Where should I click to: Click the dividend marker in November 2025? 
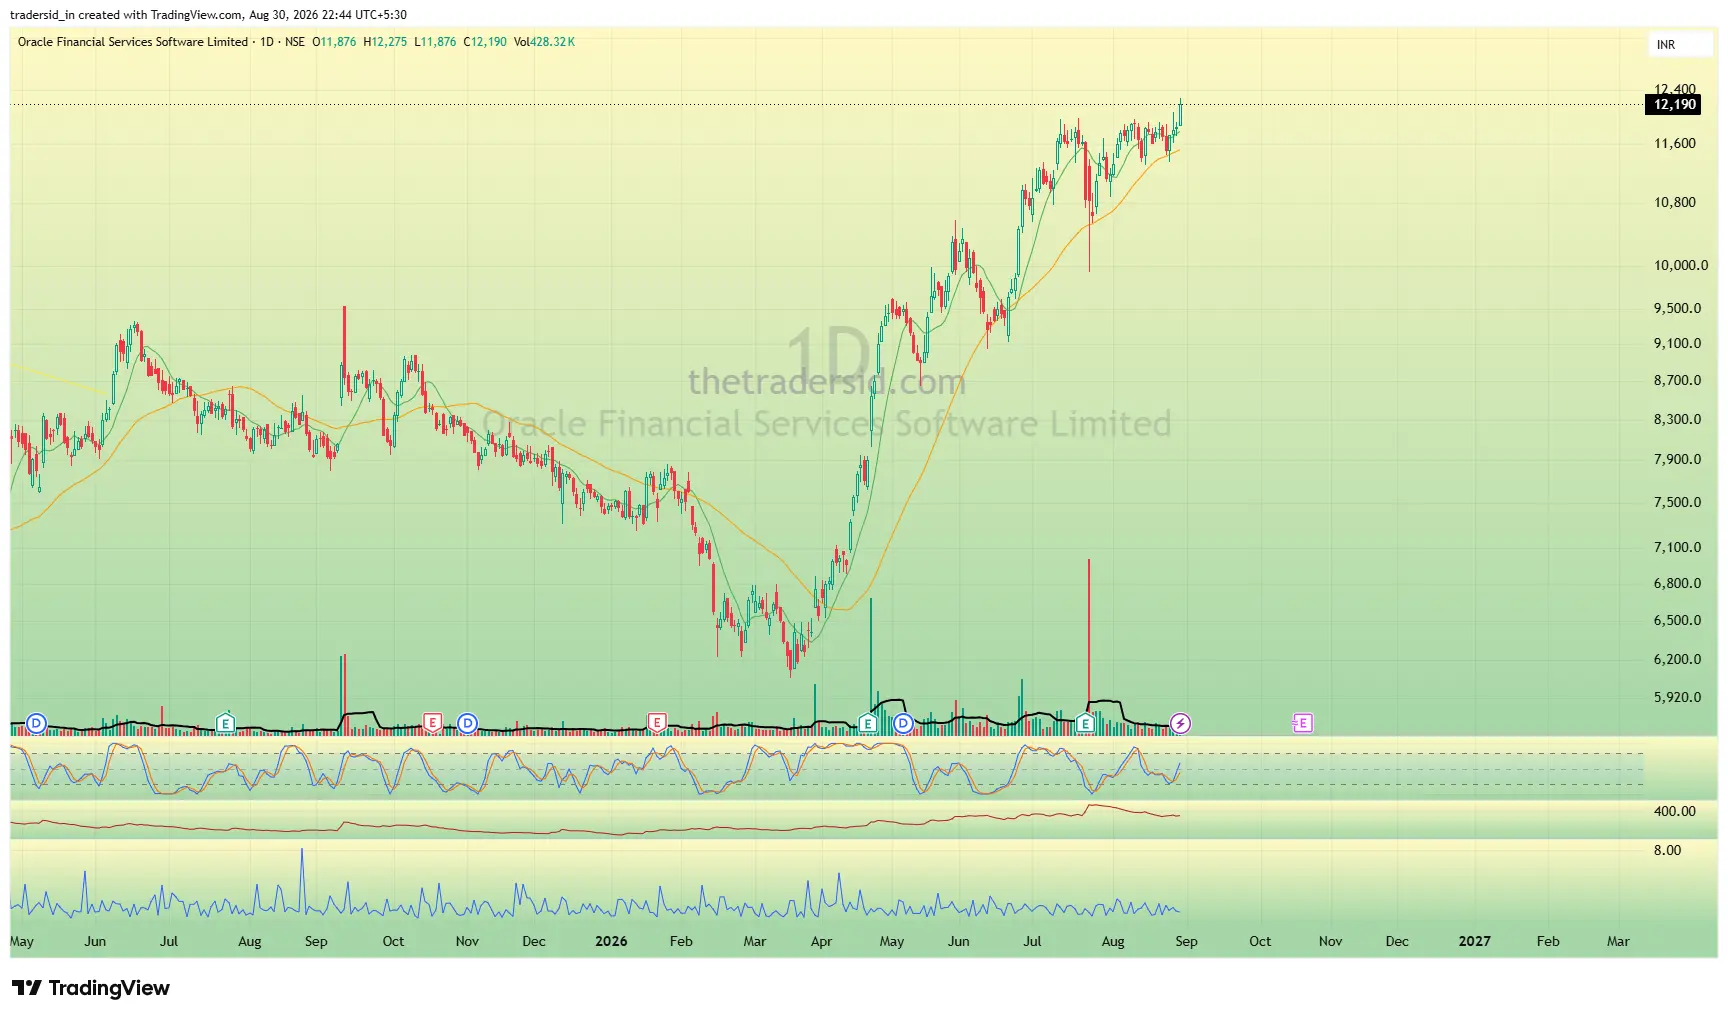click(467, 723)
